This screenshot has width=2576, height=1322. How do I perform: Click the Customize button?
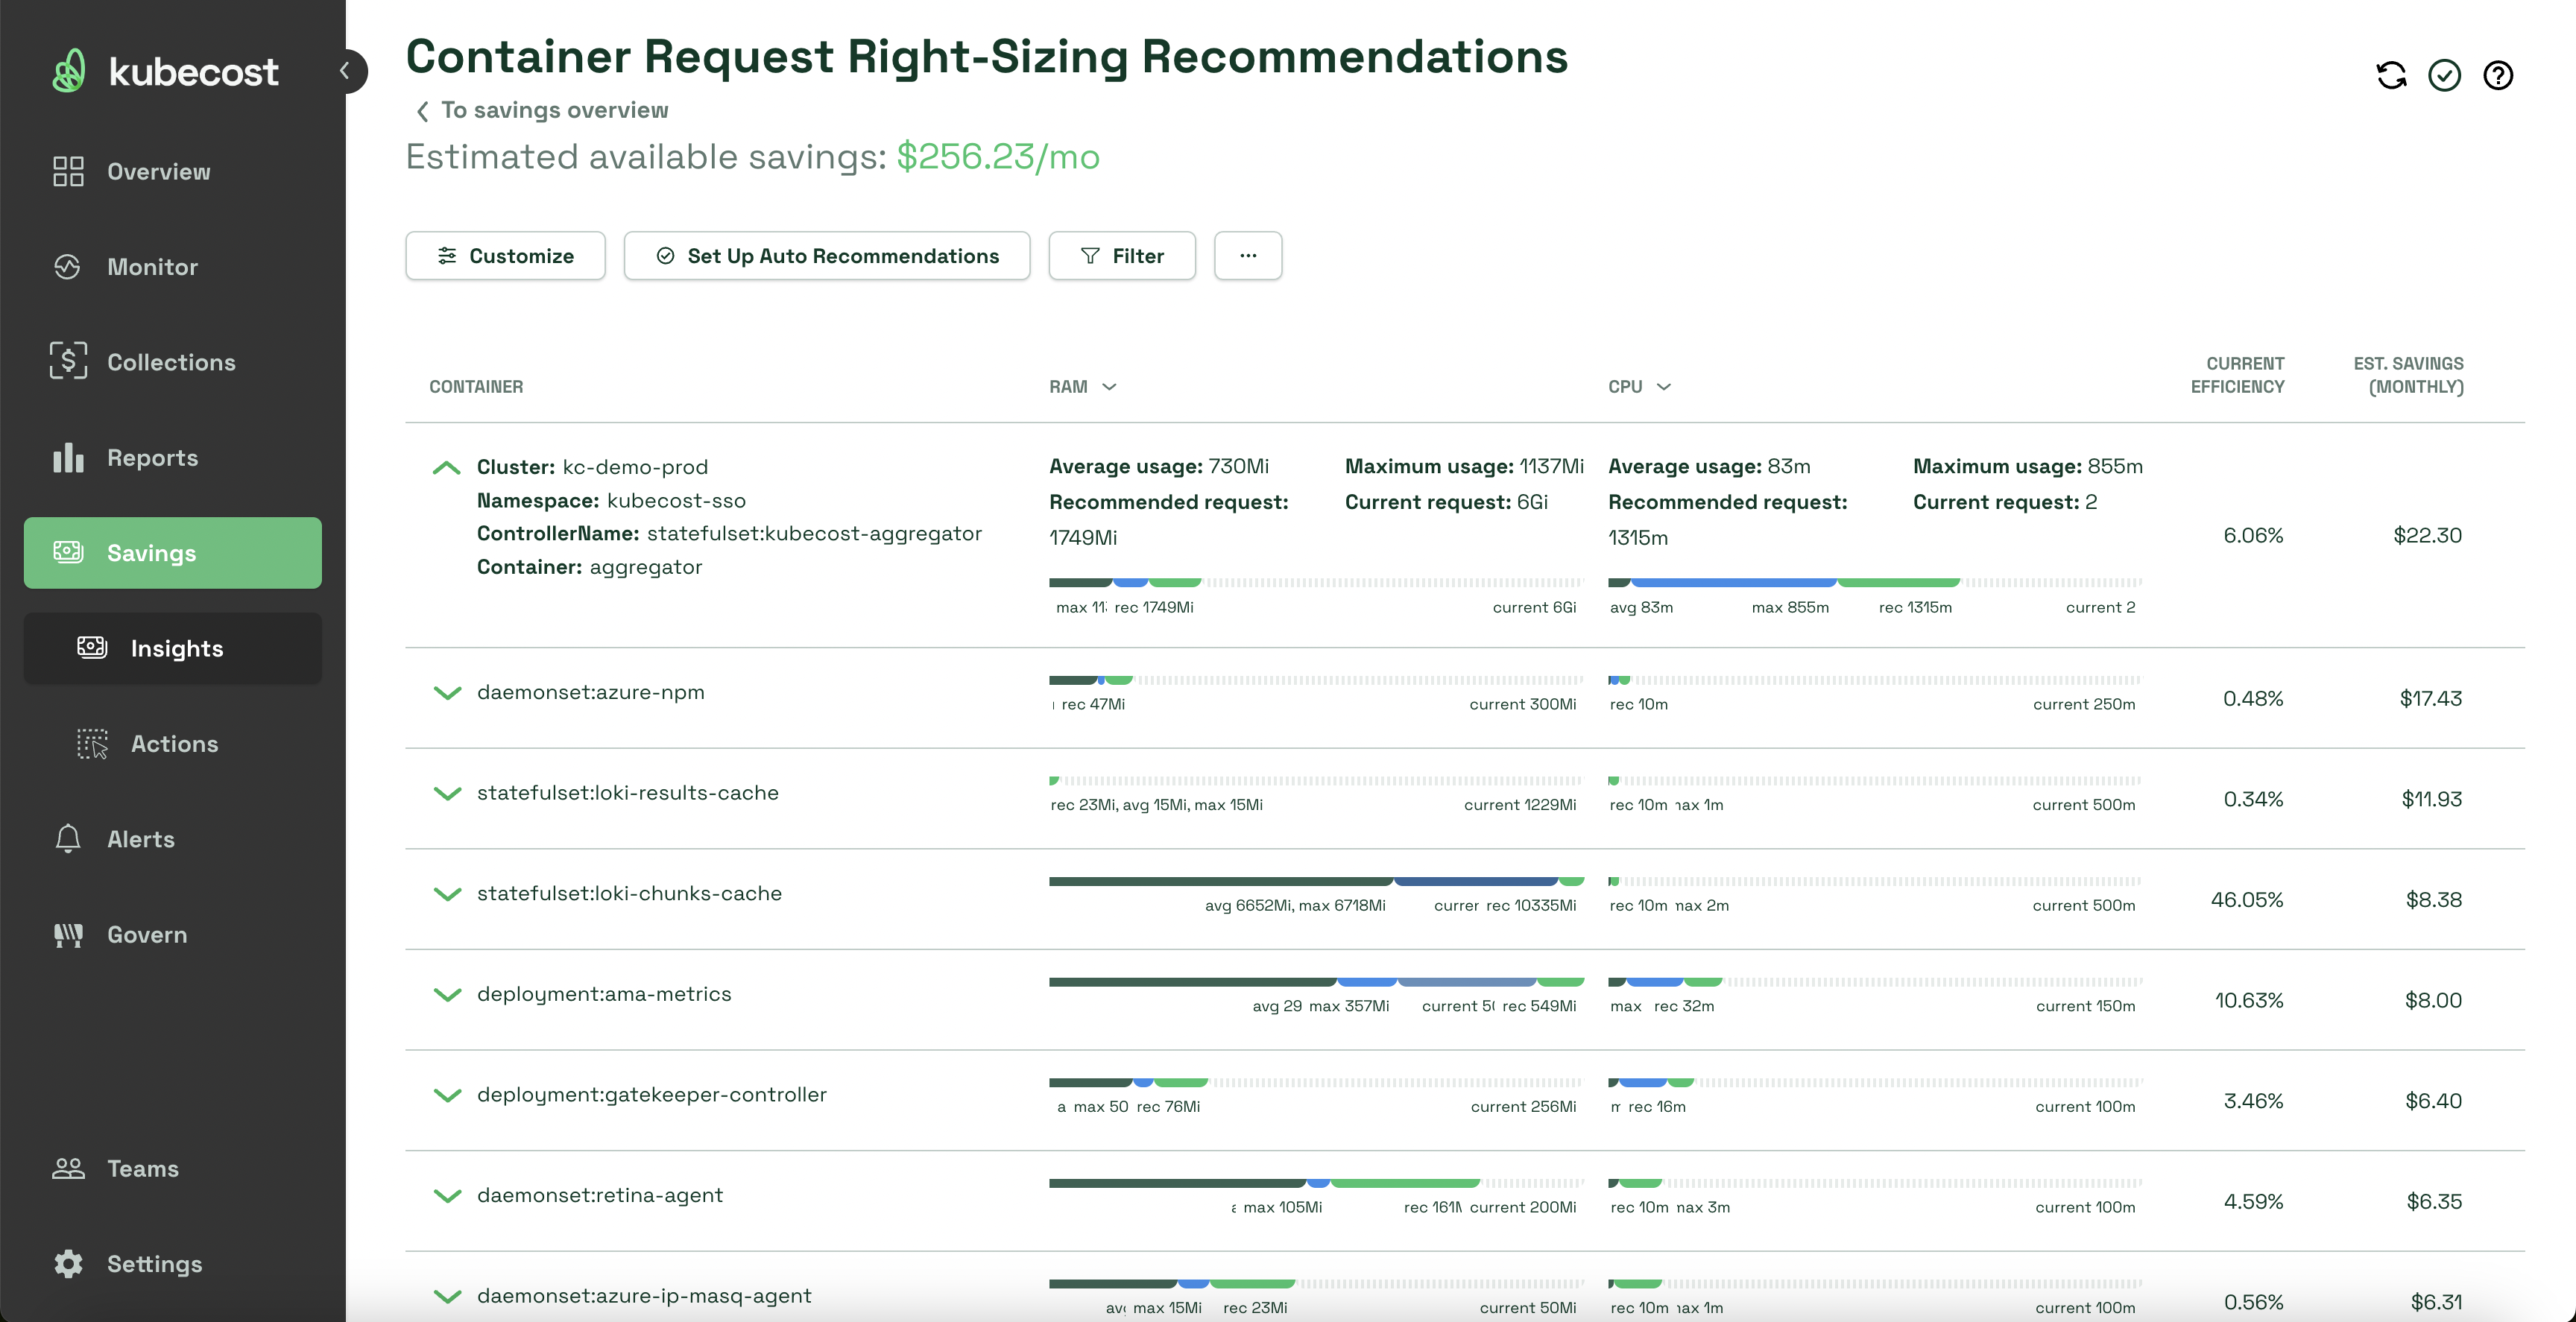505,256
